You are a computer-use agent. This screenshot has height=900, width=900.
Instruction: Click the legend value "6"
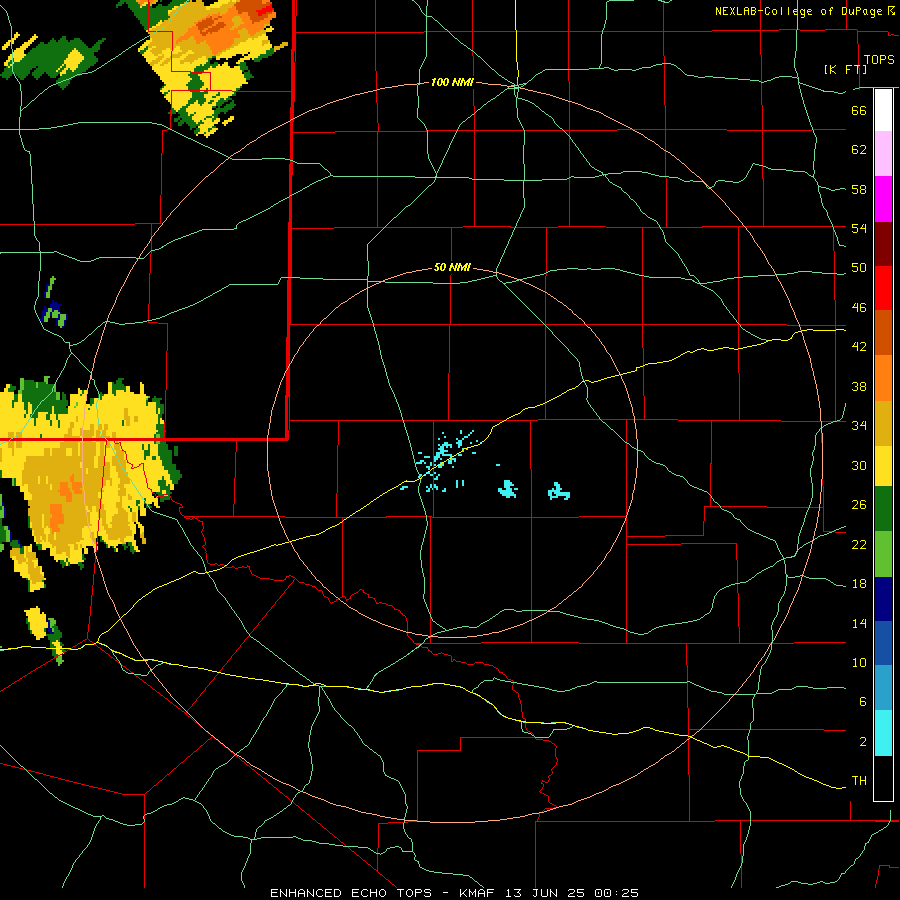[x=862, y=702]
